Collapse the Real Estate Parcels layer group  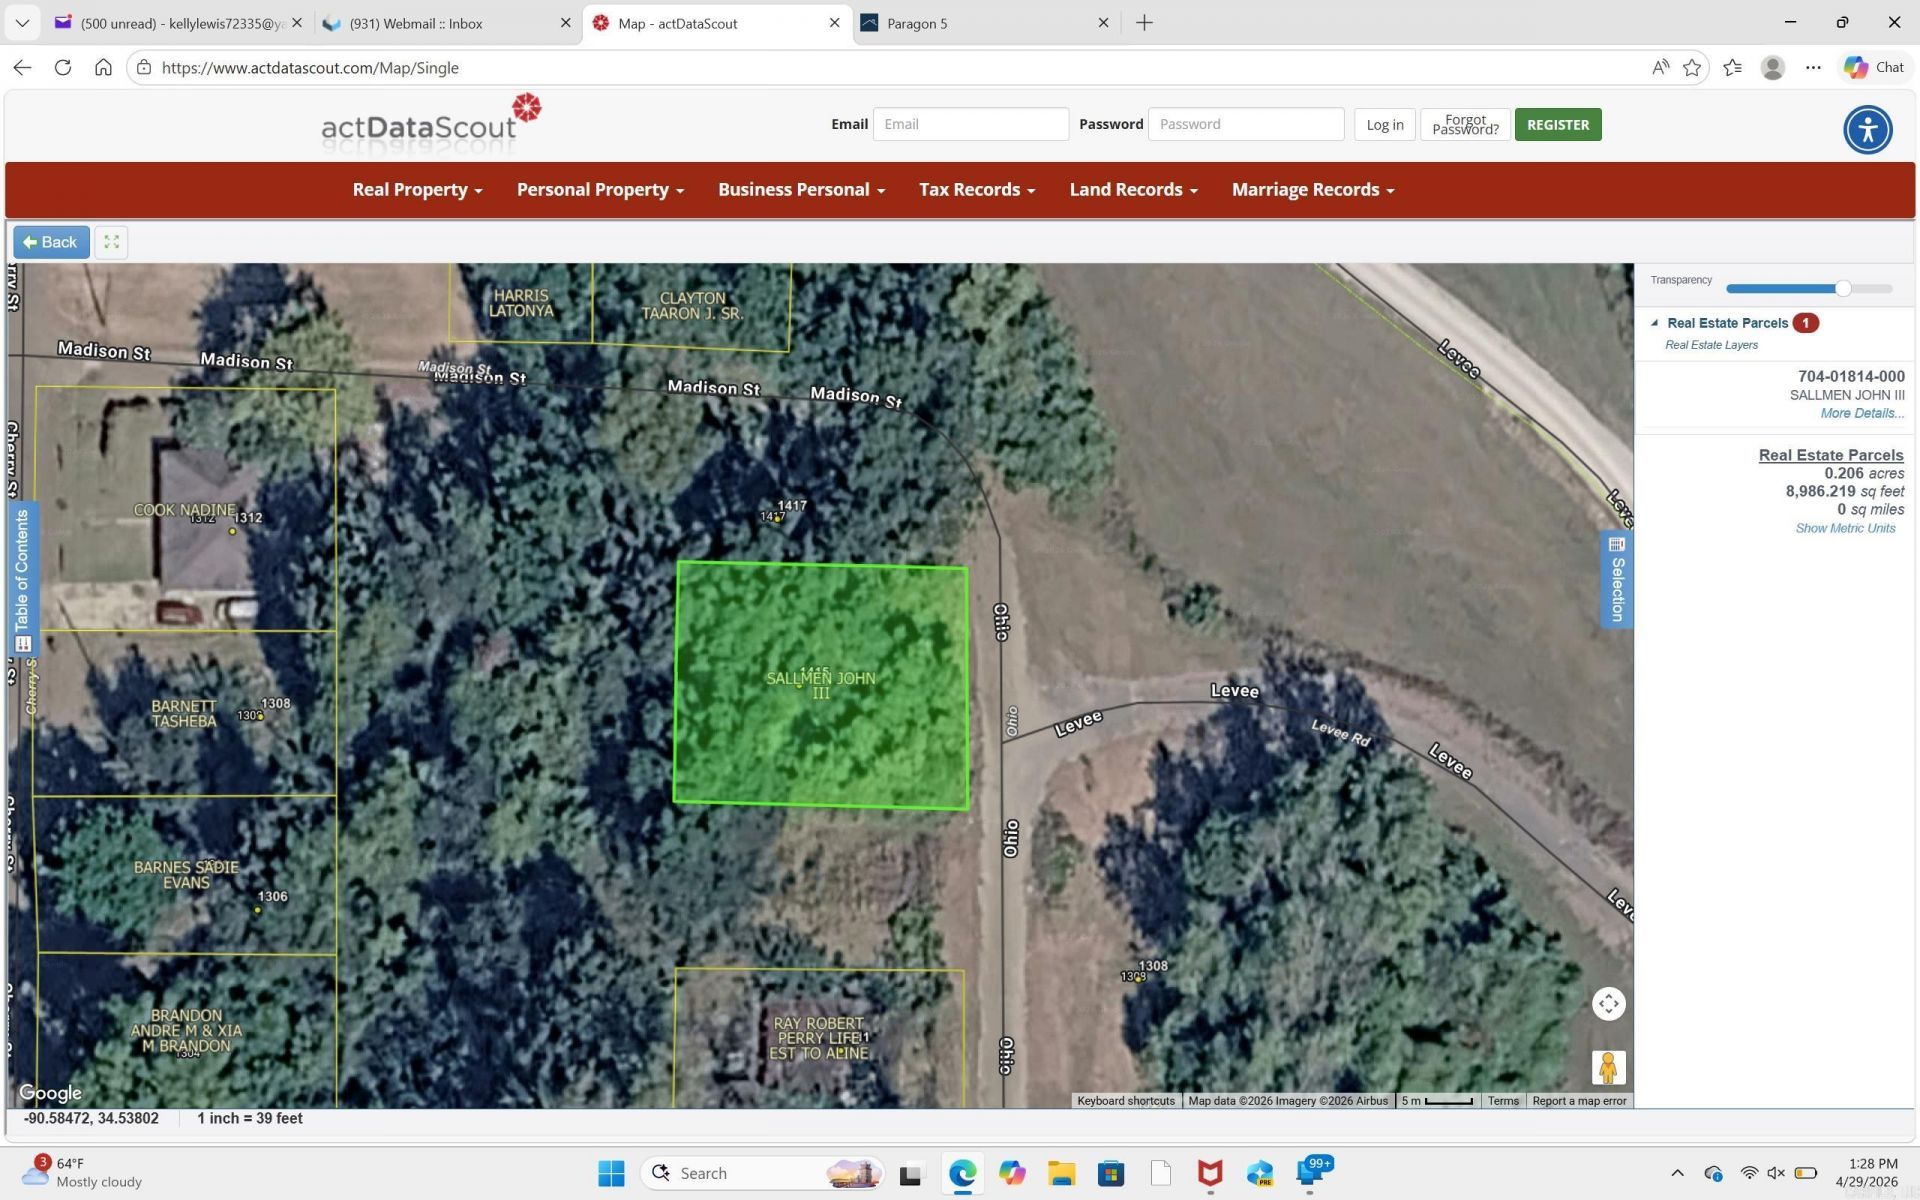pos(1655,323)
